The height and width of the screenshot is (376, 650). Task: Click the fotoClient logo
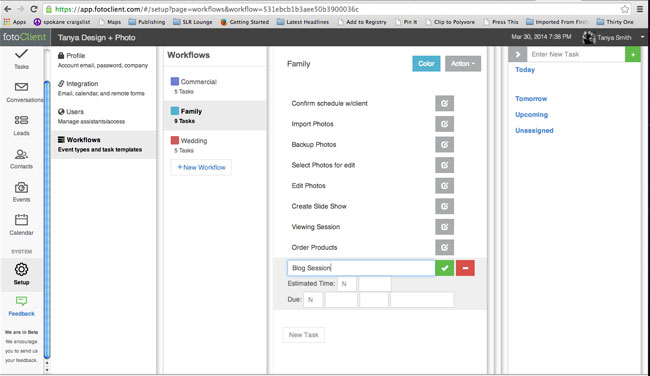[24, 37]
